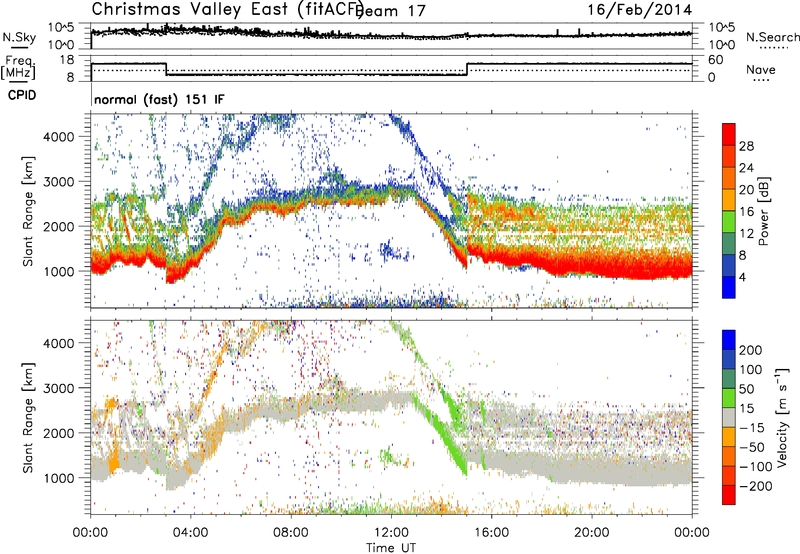Click the '60' right-axis value of frequency panel
Viewport: 800px width, 554px height.
[x=716, y=60]
